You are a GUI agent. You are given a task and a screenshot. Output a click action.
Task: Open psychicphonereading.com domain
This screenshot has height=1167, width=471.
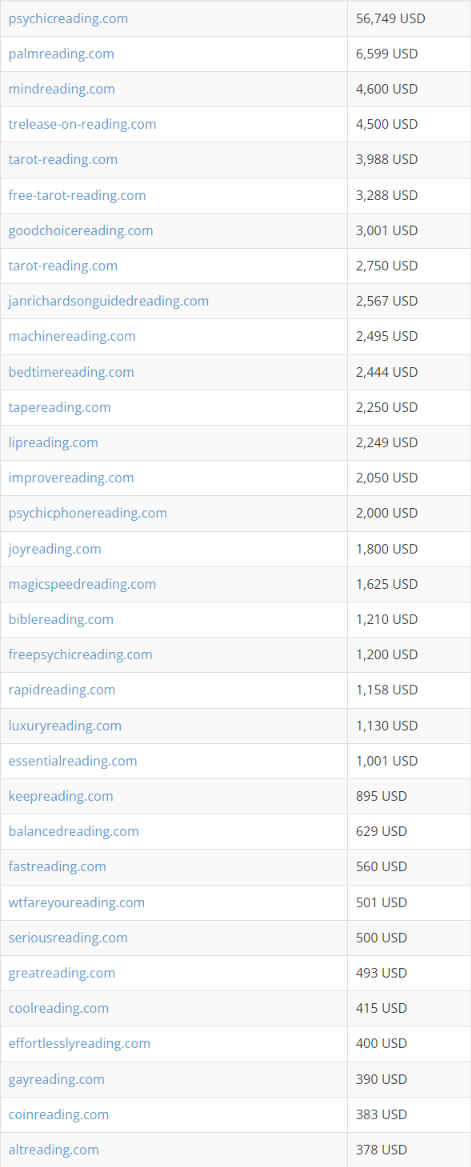(x=87, y=514)
